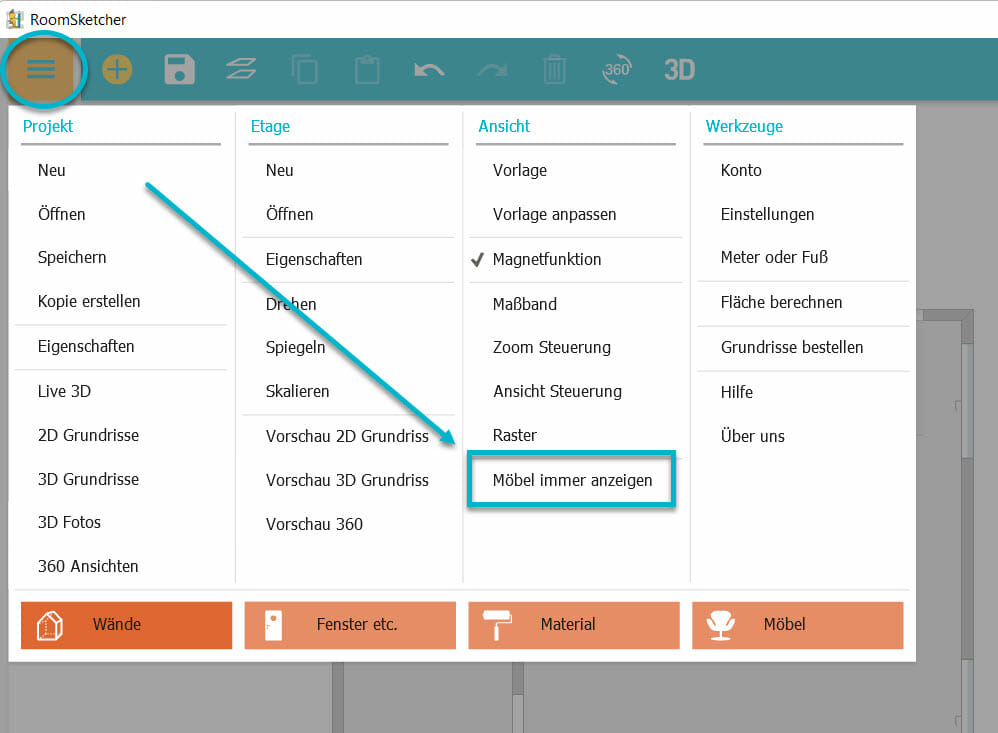Choose Vorlage anpassen
The width and height of the screenshot is (998, 733).
554,214
